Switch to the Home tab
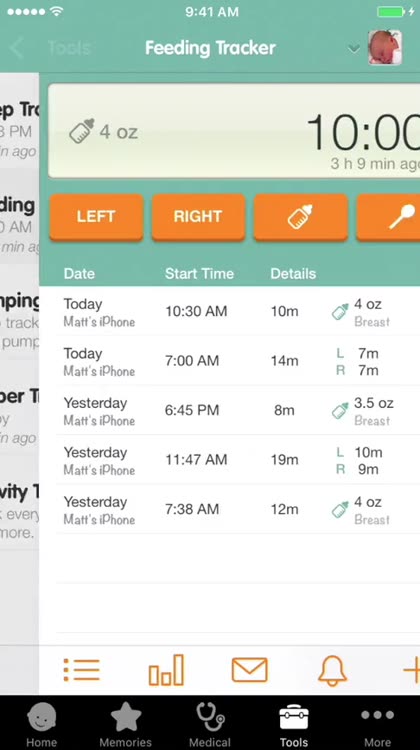This screenshot has width=420, height=750. tap(42, 724)
